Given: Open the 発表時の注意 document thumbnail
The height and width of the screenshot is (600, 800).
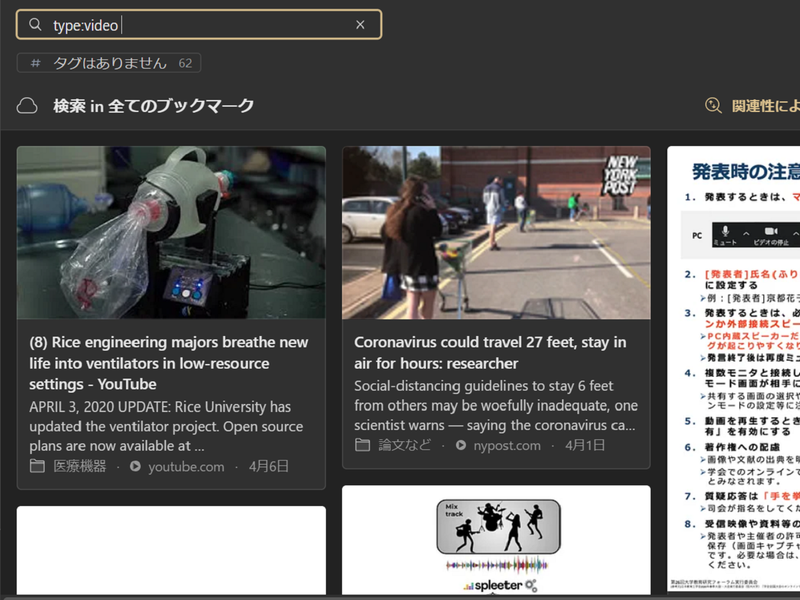Looking at the screenshot, I should tap(734, 370).
